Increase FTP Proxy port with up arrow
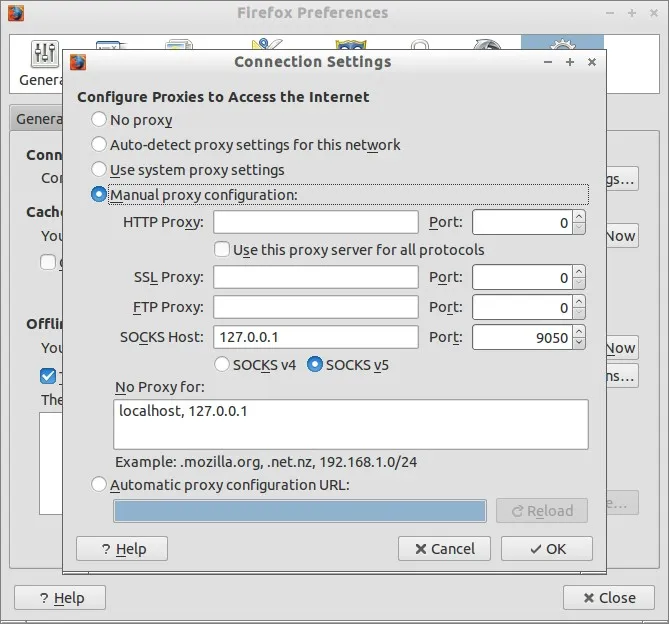 [x=579, y=302]
